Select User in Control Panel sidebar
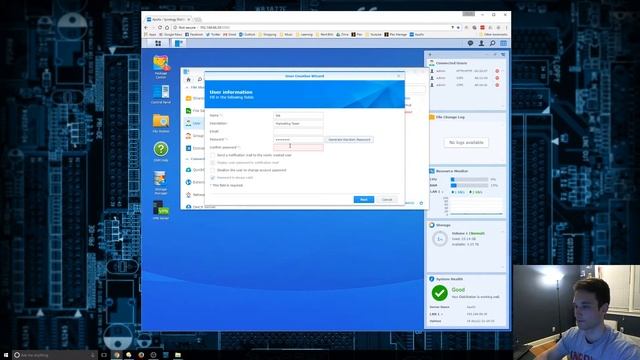The image size is (640, 360). click(x=193, y=123)
